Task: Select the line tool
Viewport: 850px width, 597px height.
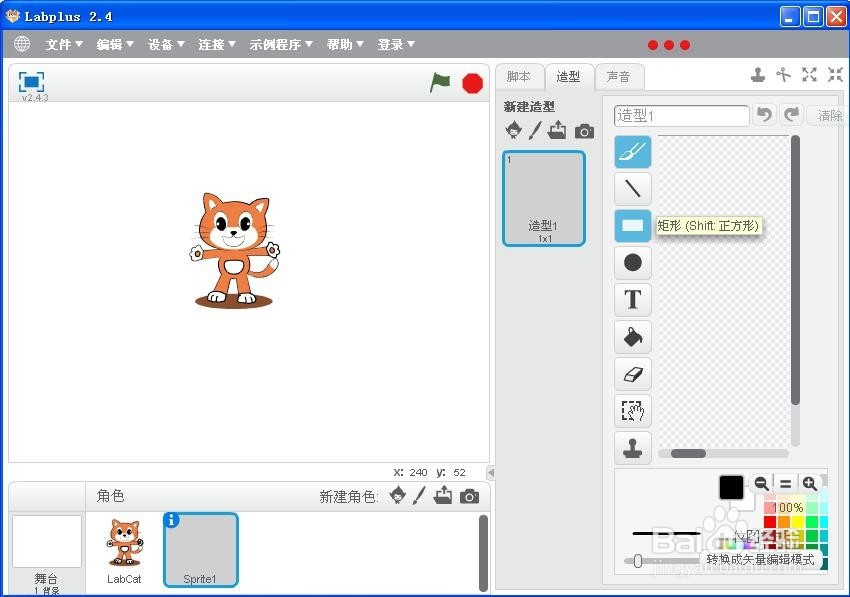Action: 633,189
